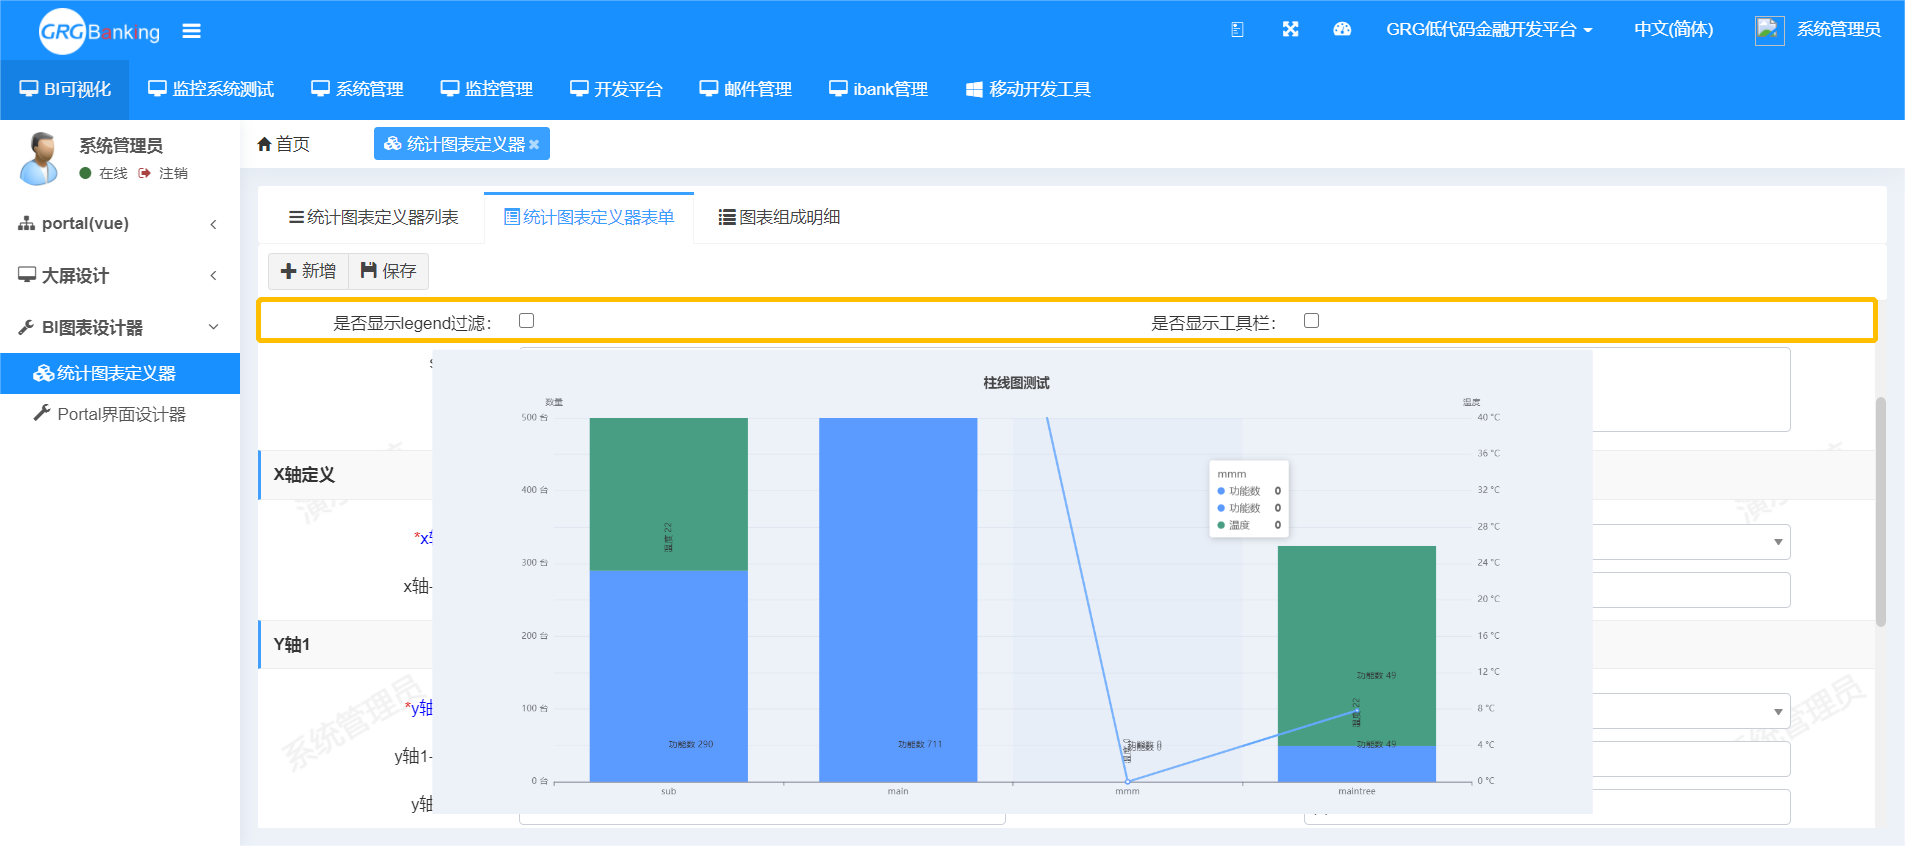Open the 移动开发工具 menu
The width and height of the screenshot is (1905, 846).
[x=1028, y=89]
